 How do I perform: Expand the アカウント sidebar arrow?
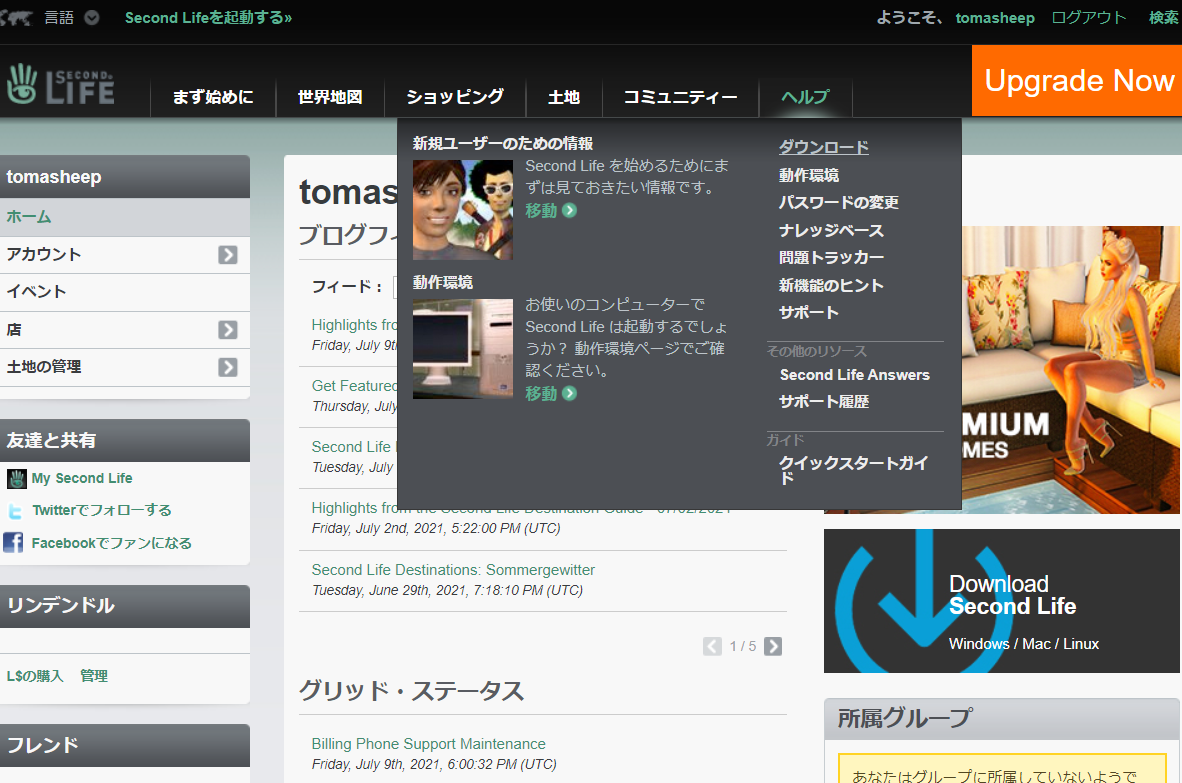pyautogui.click(x=228, y=255)
